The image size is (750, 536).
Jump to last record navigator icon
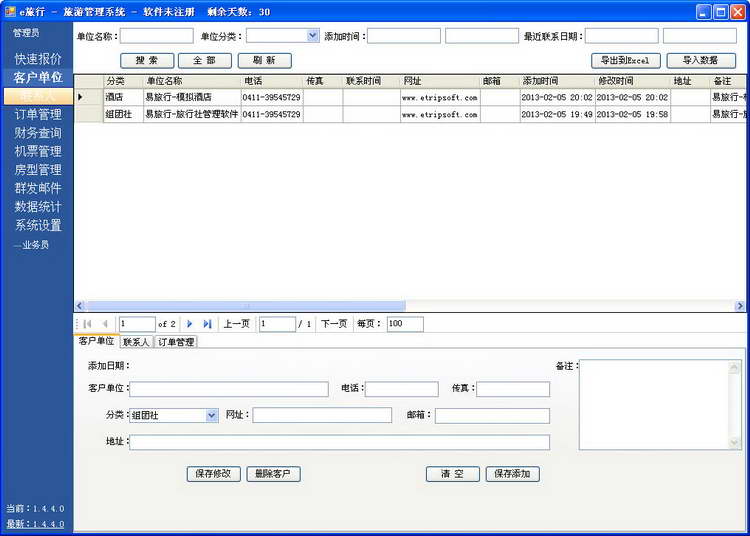pos(207,324)
